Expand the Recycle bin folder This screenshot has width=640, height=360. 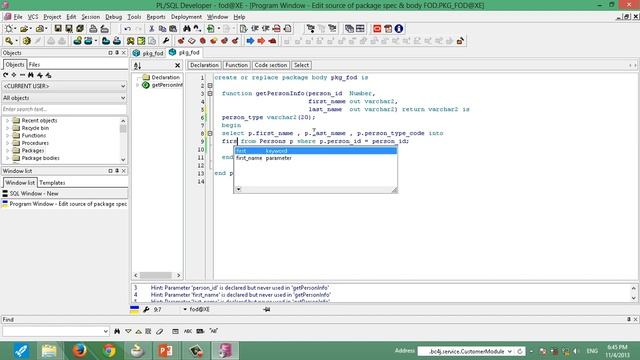7,128
